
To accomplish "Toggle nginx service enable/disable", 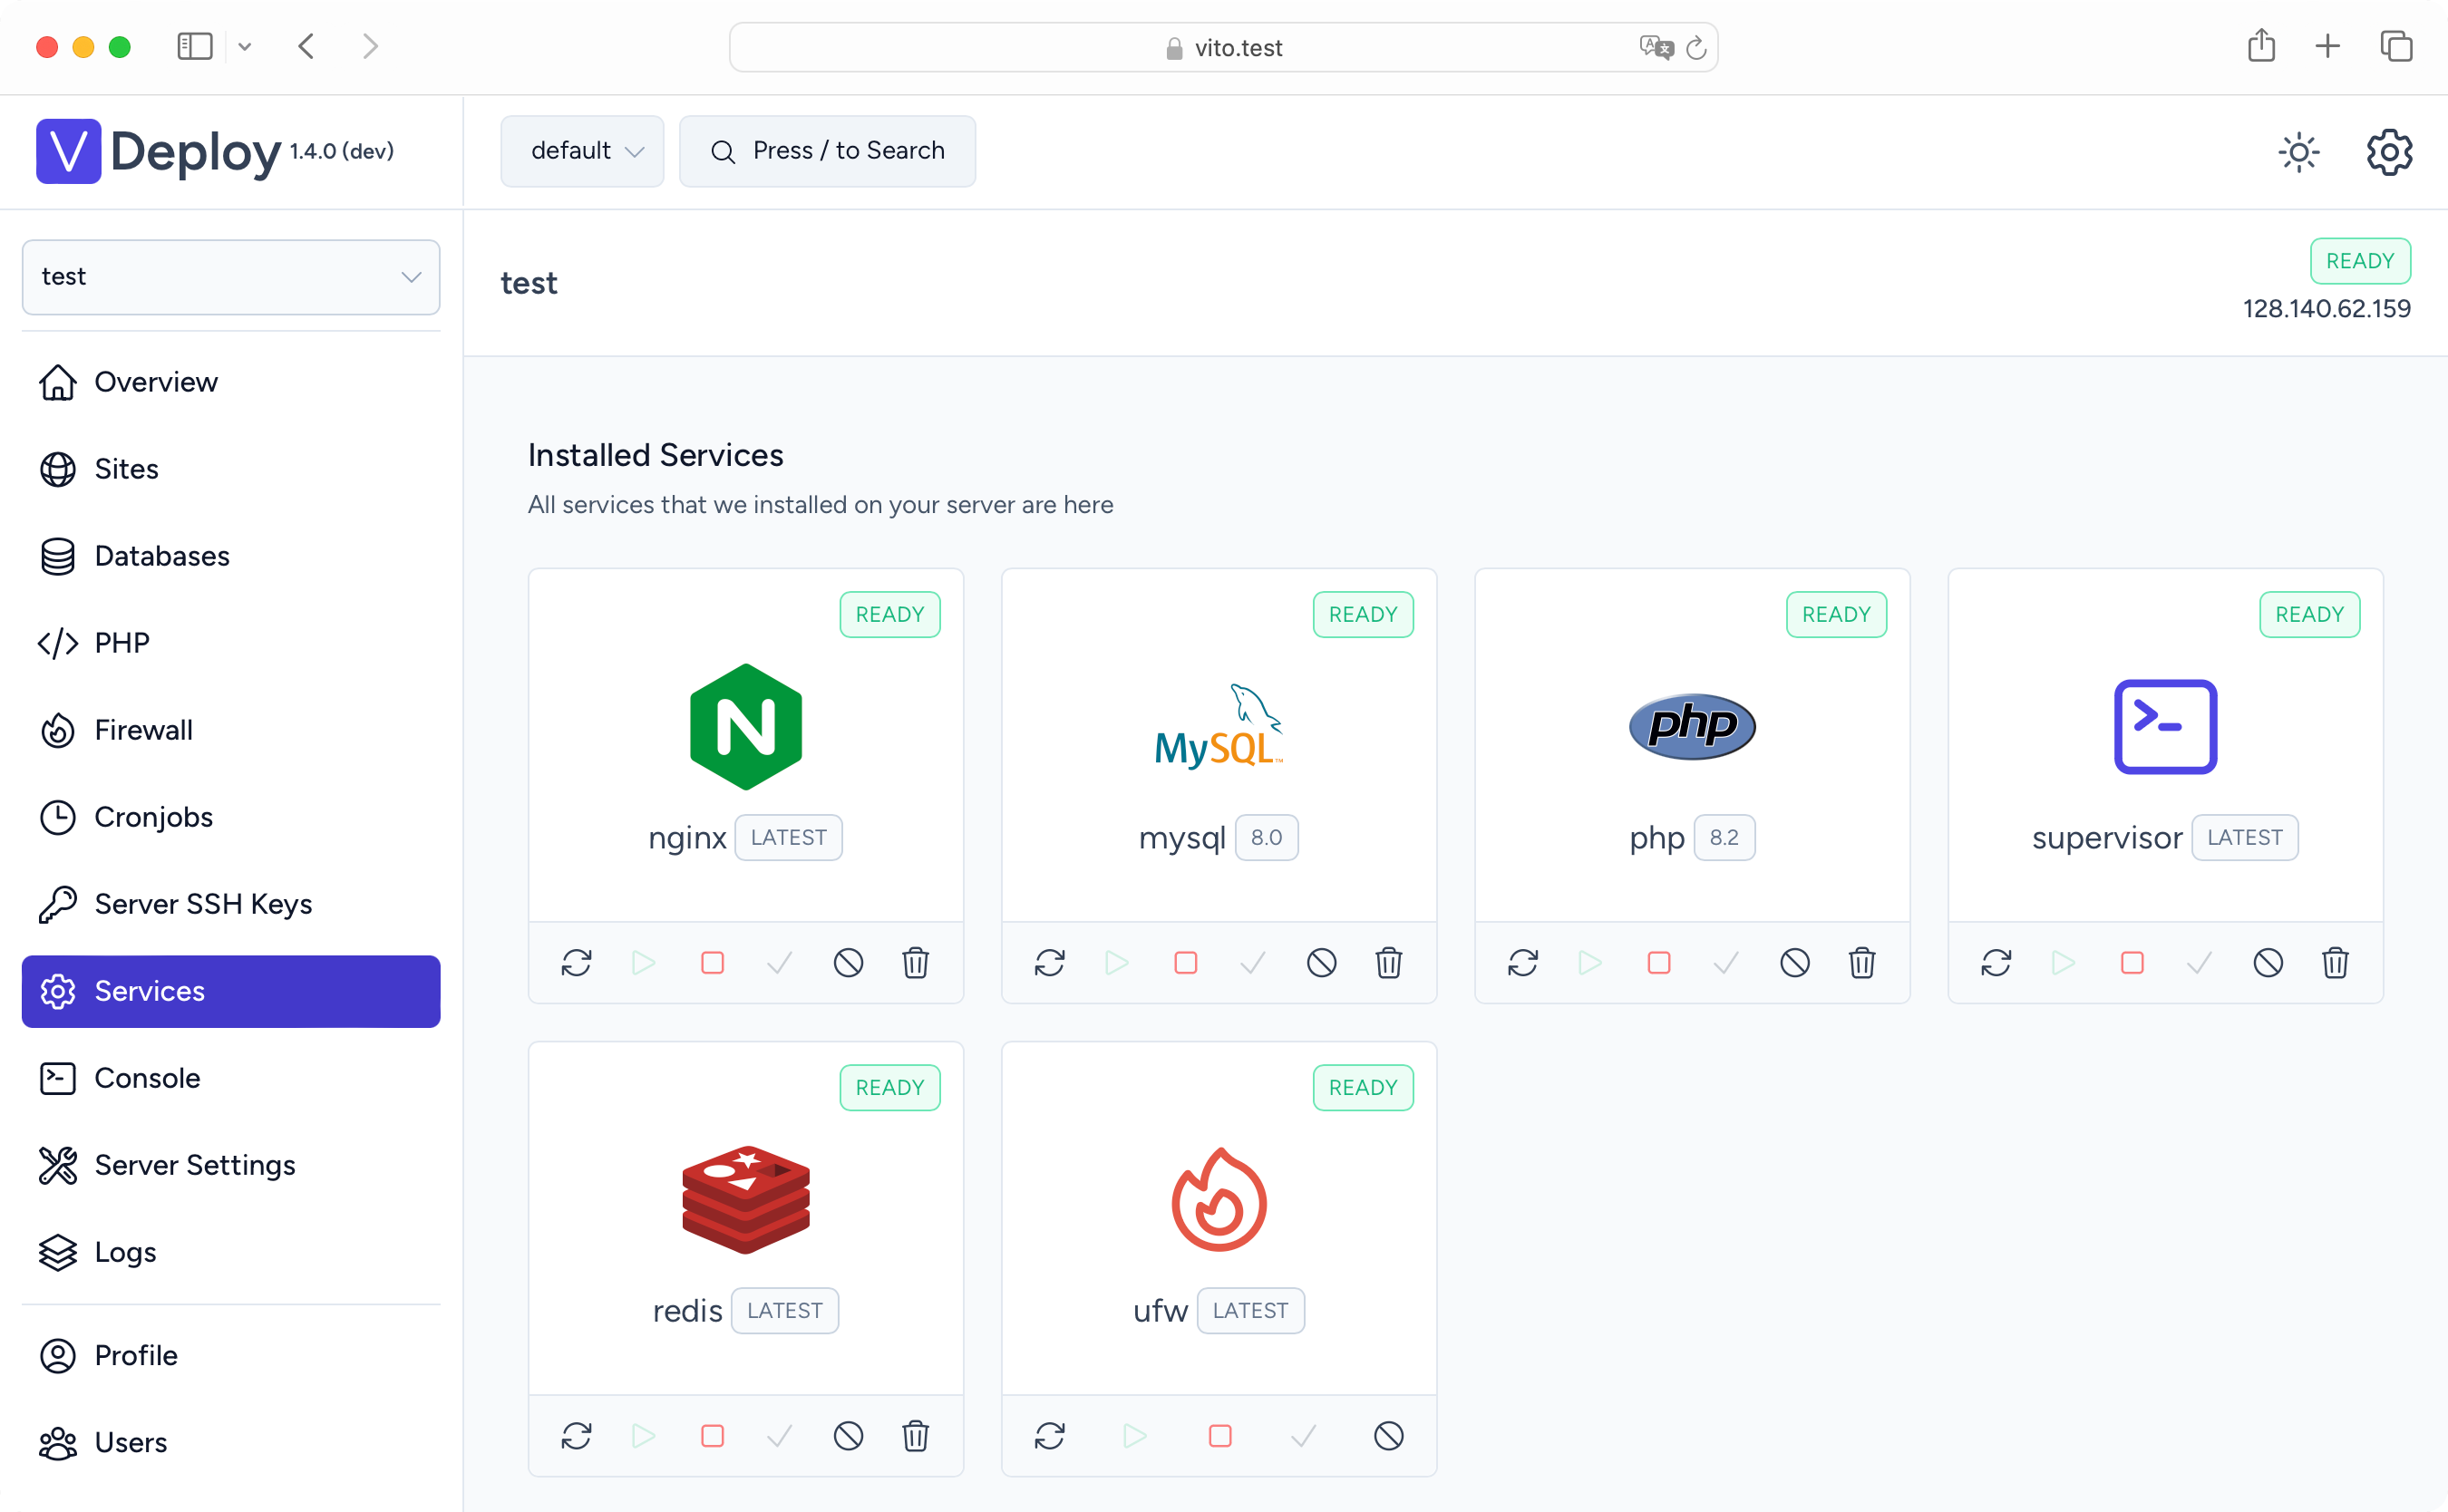I will [848, 962].
